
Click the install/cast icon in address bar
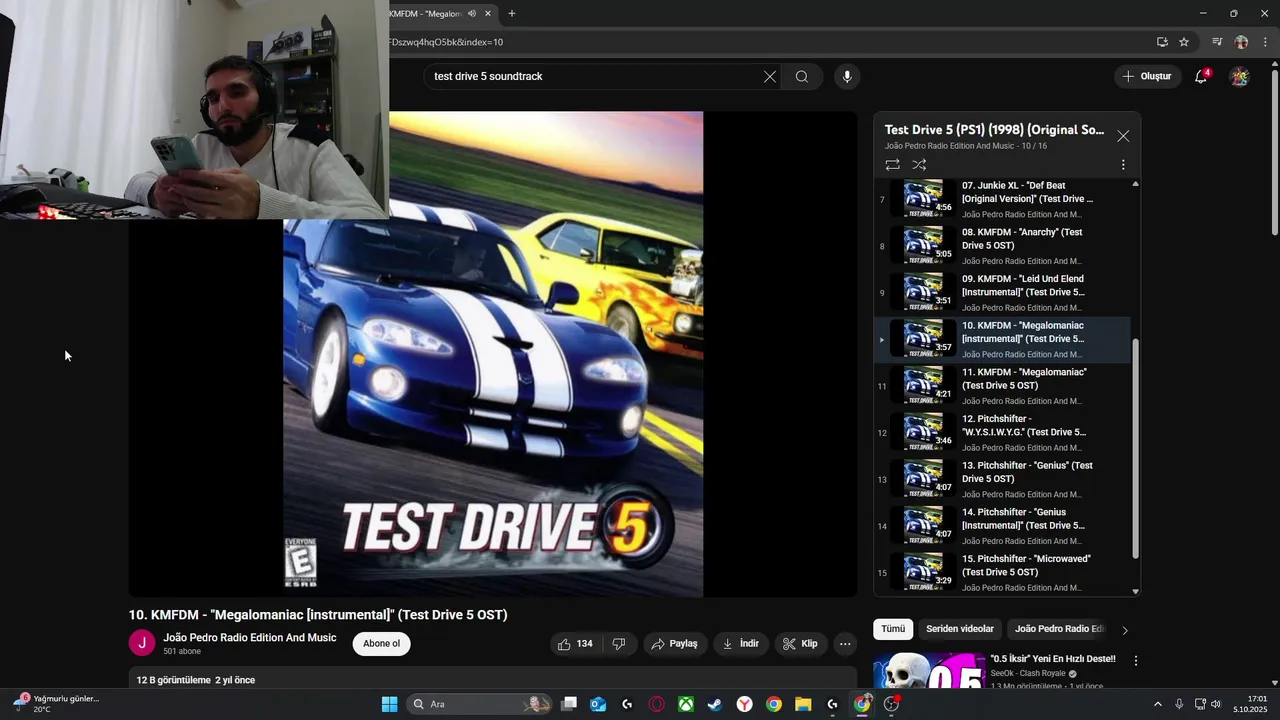(1162, 42)
